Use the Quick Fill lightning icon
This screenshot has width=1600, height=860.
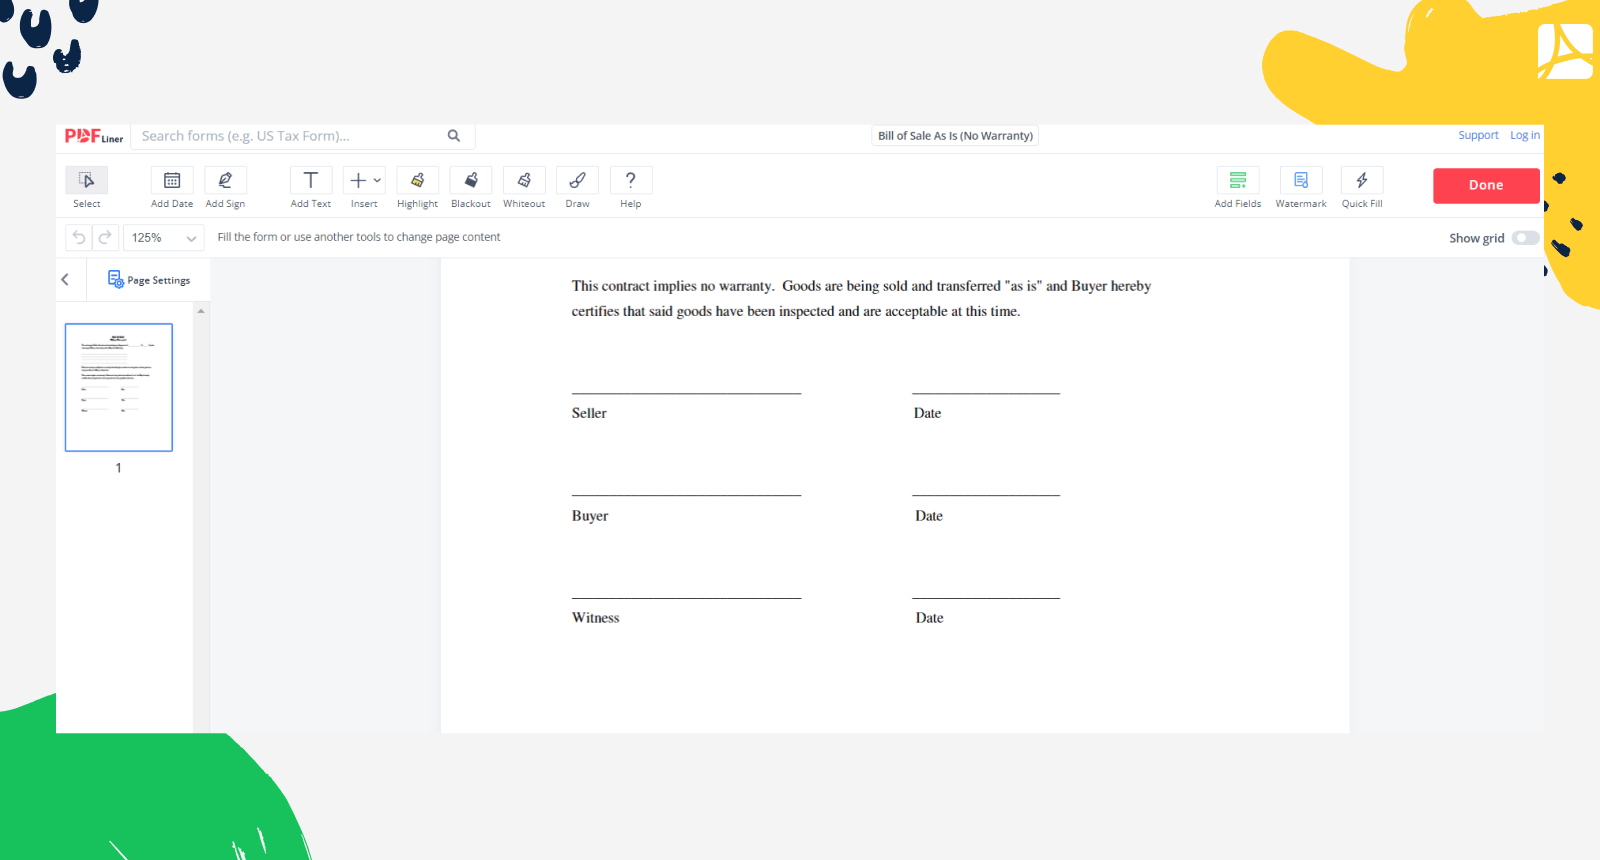(1362, 180)
